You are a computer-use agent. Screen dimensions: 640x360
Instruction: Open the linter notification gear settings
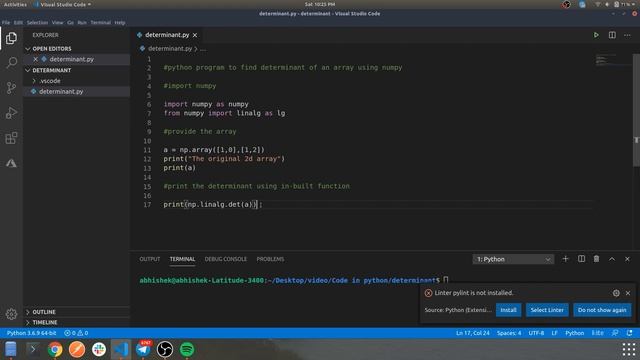coord(616,293)
